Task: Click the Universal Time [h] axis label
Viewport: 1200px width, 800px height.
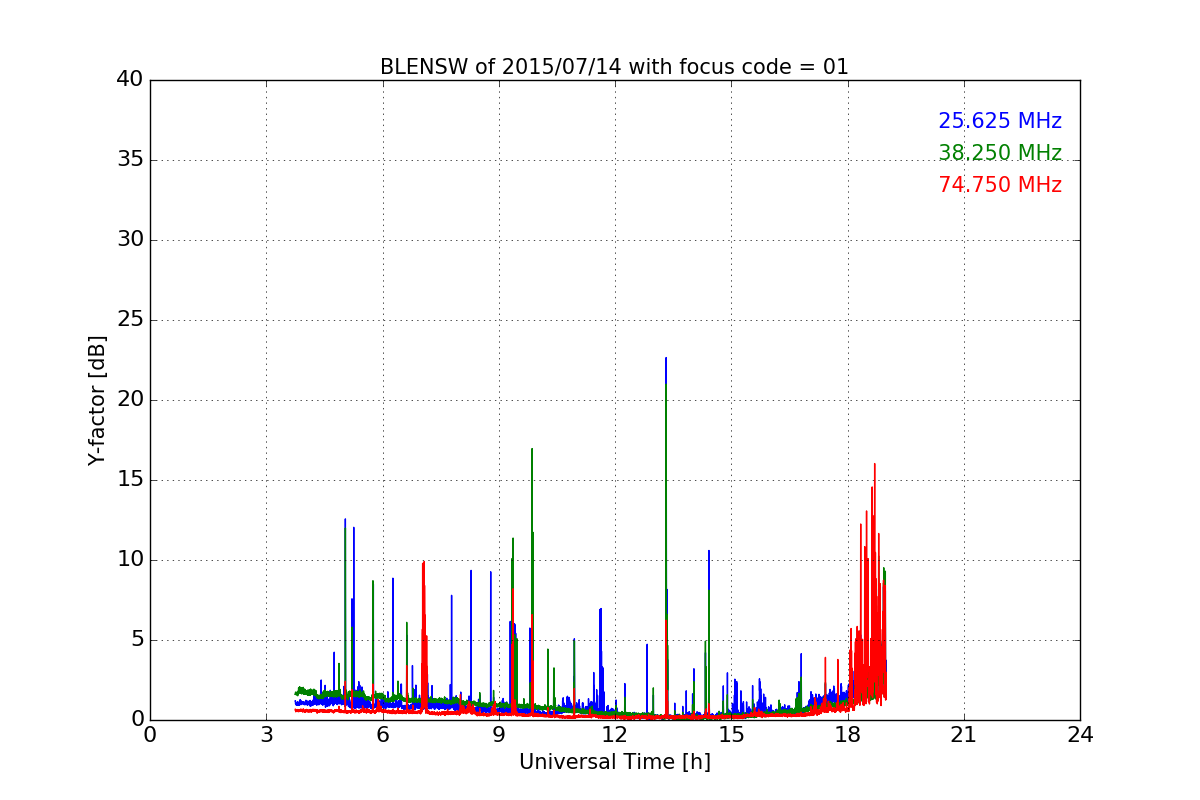Action: tap(614, 762)
